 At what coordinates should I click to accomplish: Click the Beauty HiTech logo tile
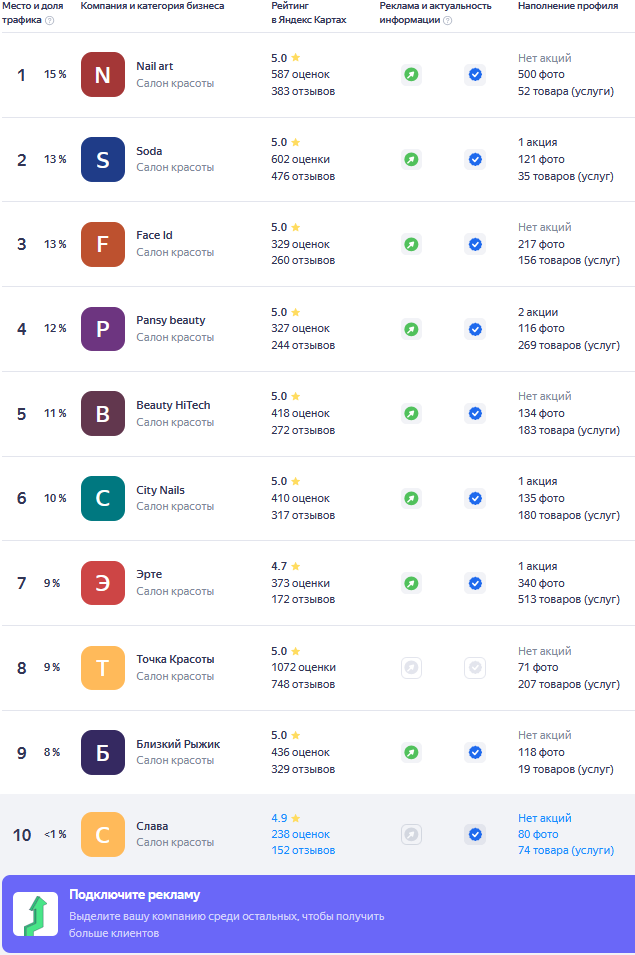pyautogui.click(x=102, y=413)
